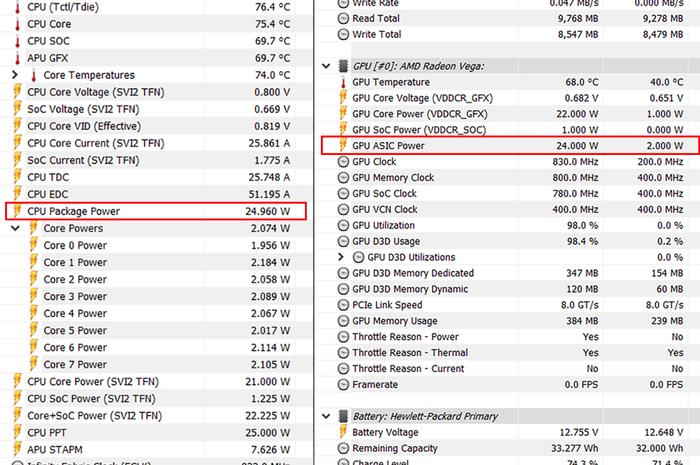Click the Battery Voltage lightning icon
Image resolution: width=700 pixels, height=465 pixels.
coord(343,432)
